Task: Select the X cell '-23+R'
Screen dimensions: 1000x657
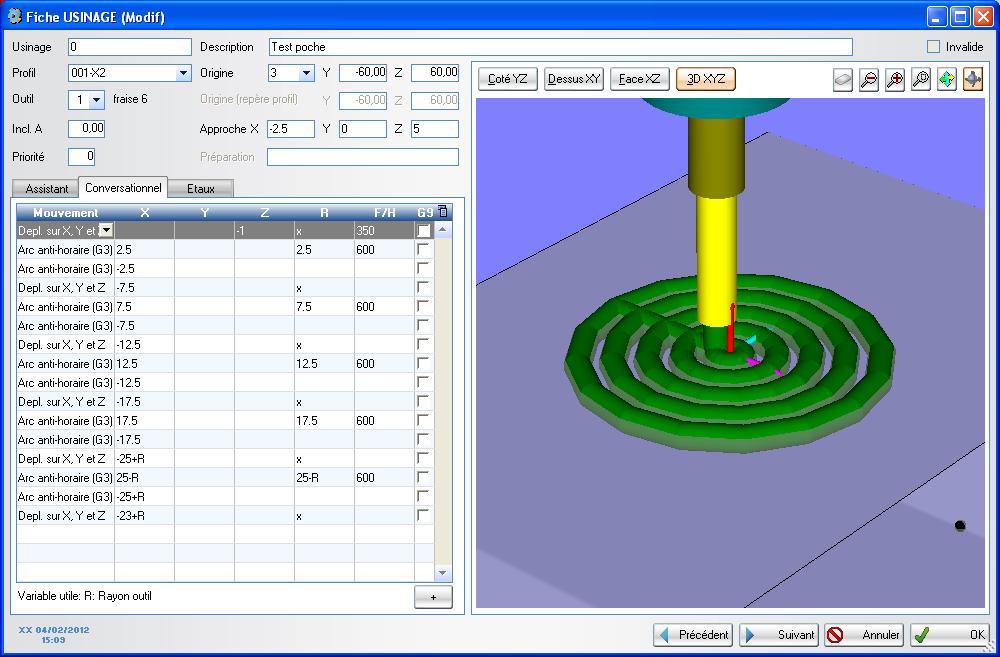Action: (144, 515)
